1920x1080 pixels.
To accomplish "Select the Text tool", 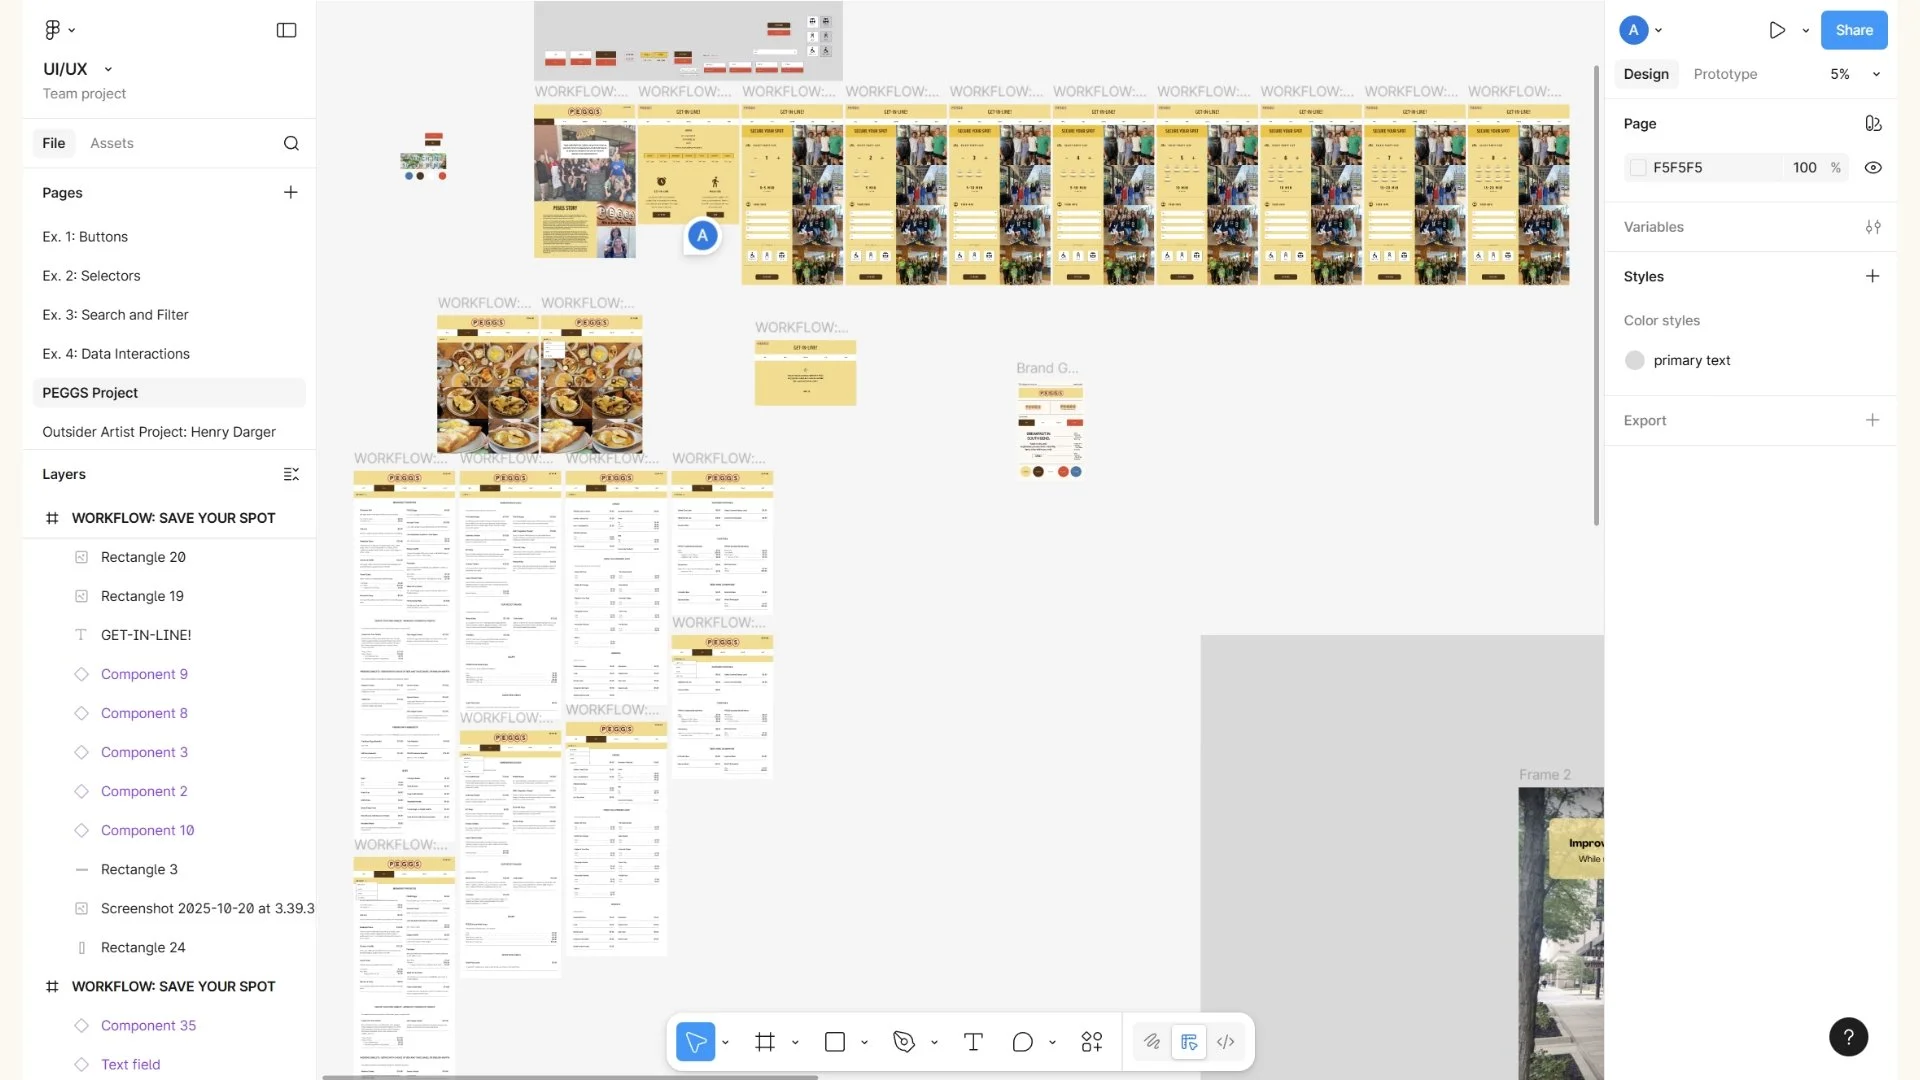I will pos(972,1042).
